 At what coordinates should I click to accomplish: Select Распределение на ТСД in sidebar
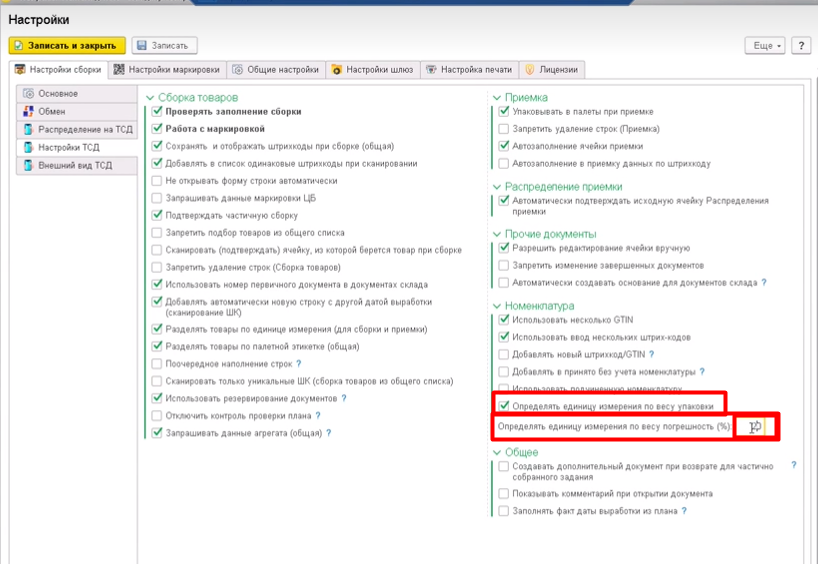point(77,129)
